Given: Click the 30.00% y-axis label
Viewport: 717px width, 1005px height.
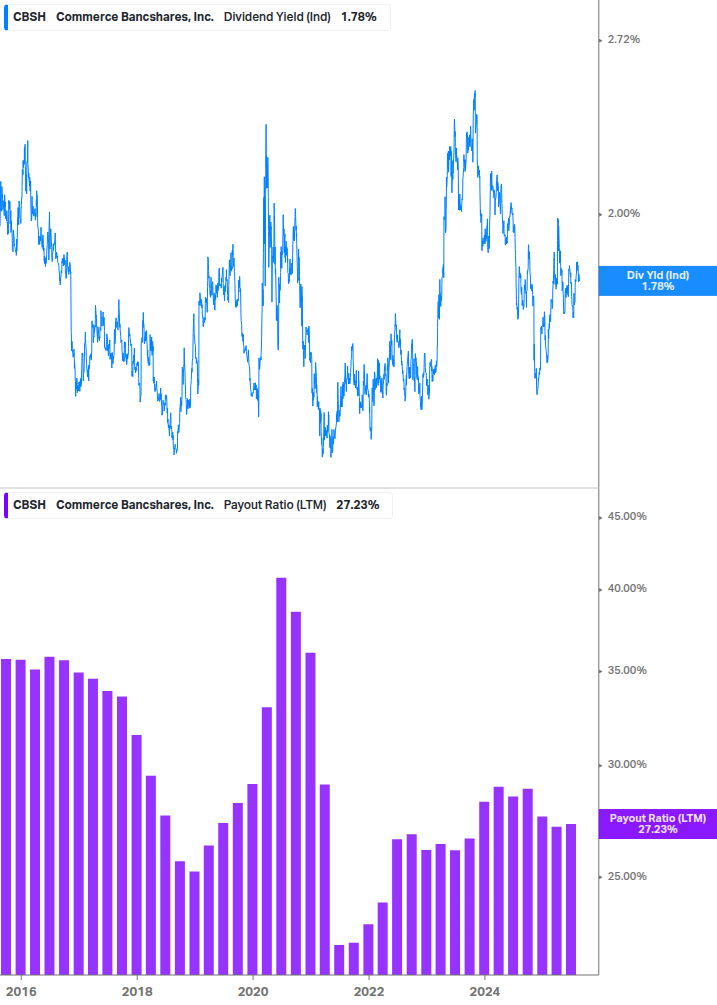Looking at the screenshot, I should (x=627, y=764).
